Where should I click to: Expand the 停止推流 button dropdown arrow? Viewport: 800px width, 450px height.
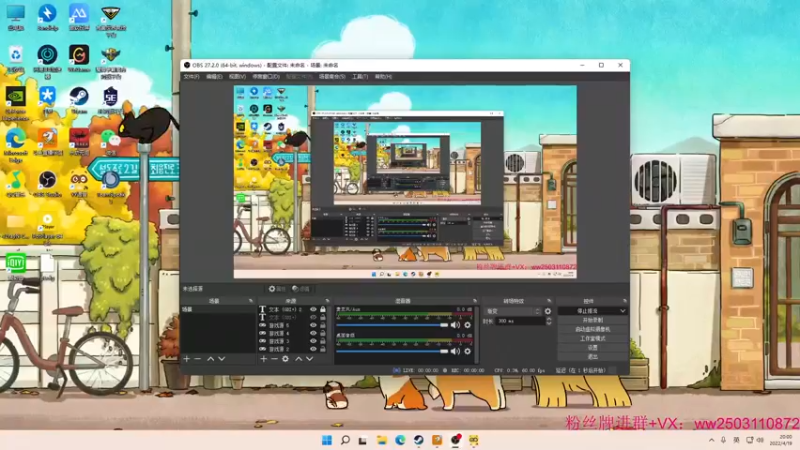[622, 311]
